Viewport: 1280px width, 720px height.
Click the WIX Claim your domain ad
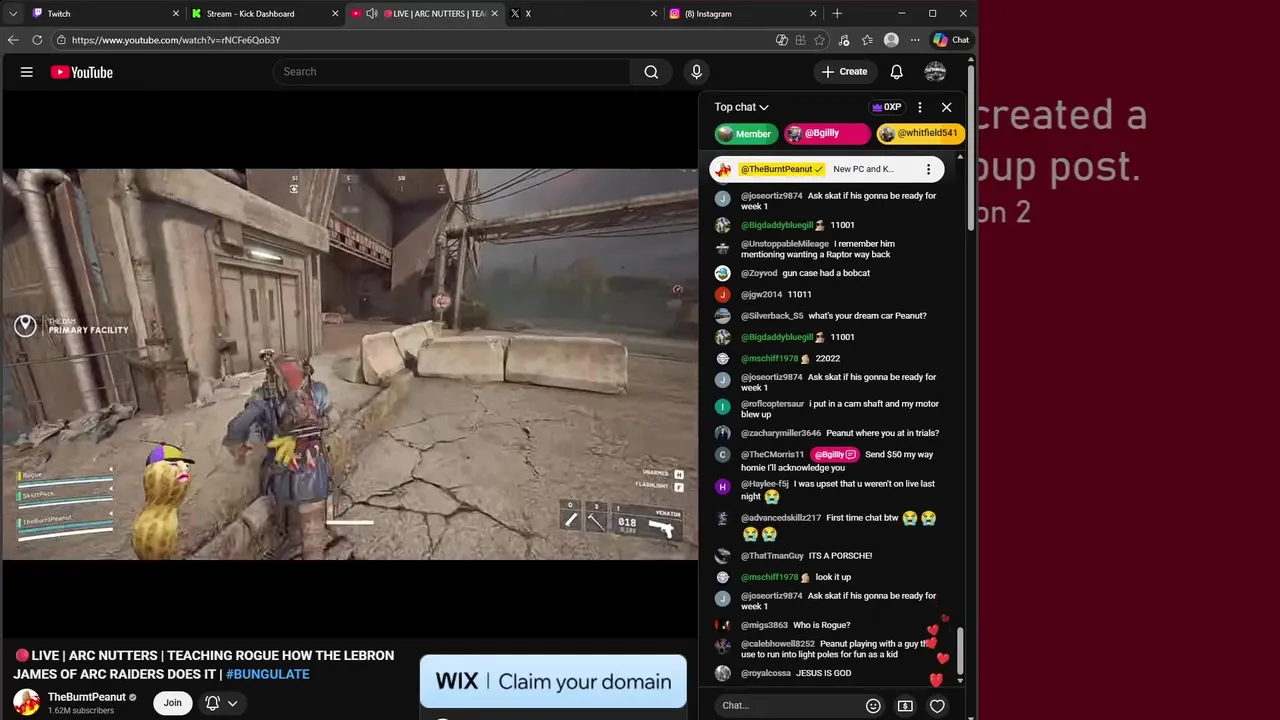(x=553, y=682)
